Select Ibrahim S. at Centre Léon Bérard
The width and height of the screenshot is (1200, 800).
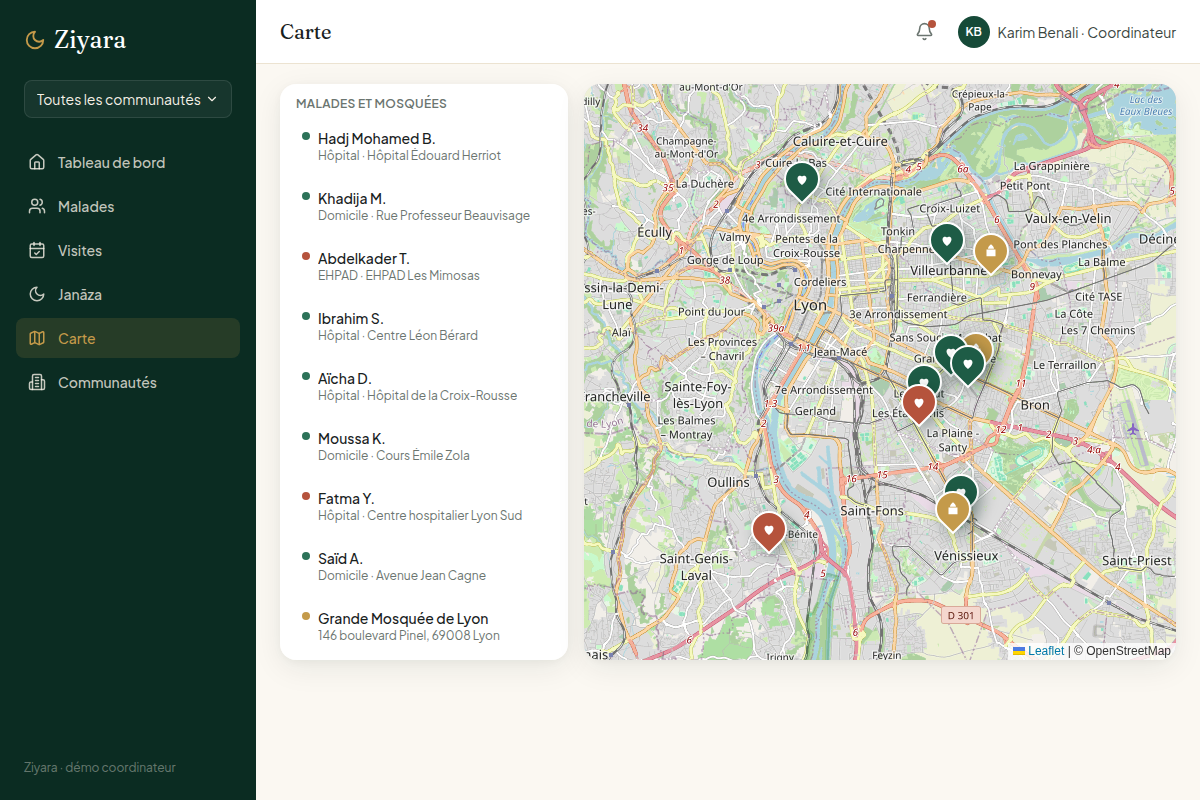pyautogui.click(x=424, y=326)
